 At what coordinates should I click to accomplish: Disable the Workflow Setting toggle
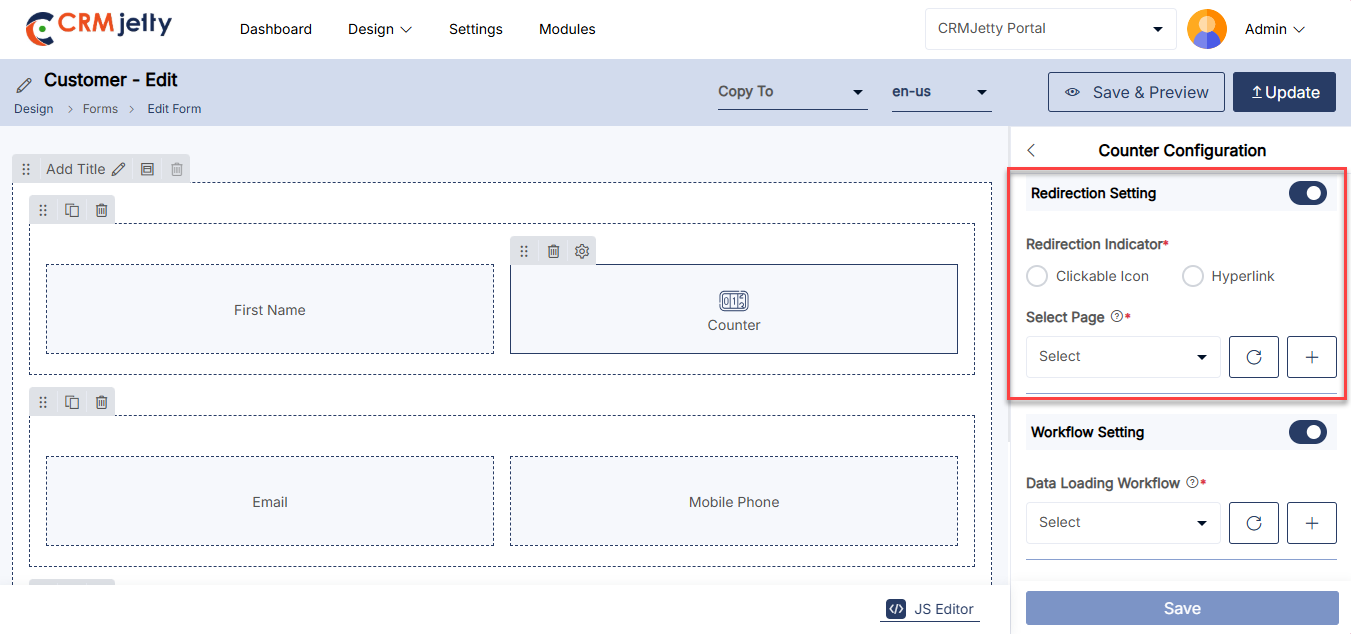pyautogui.click(x=1307, y=432)
